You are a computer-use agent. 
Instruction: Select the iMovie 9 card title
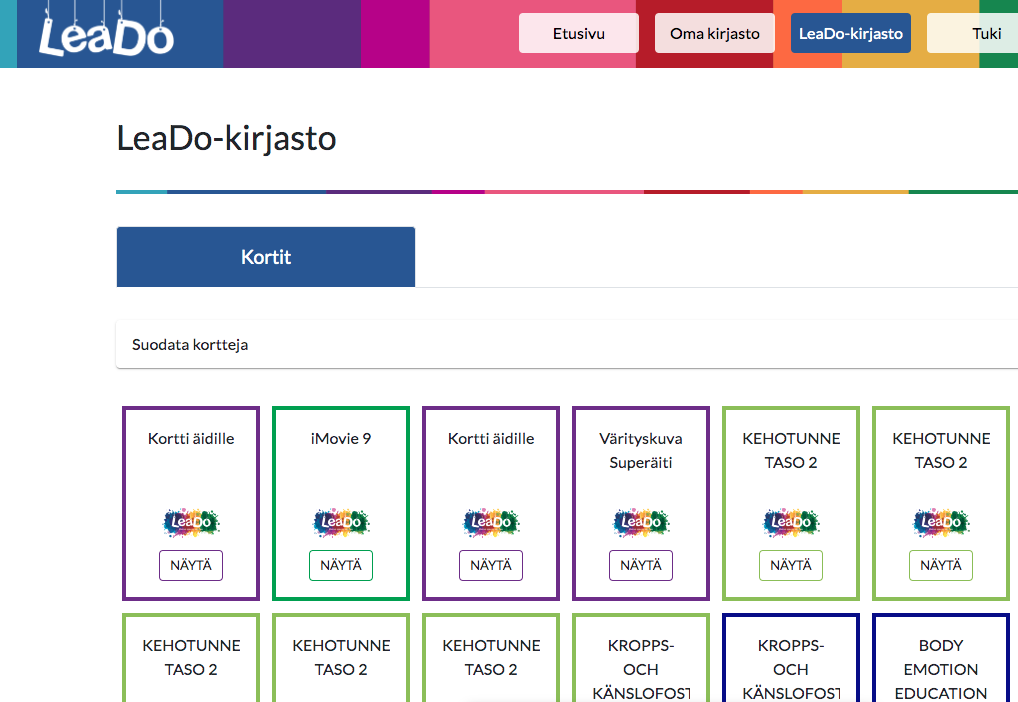(341, 438)
